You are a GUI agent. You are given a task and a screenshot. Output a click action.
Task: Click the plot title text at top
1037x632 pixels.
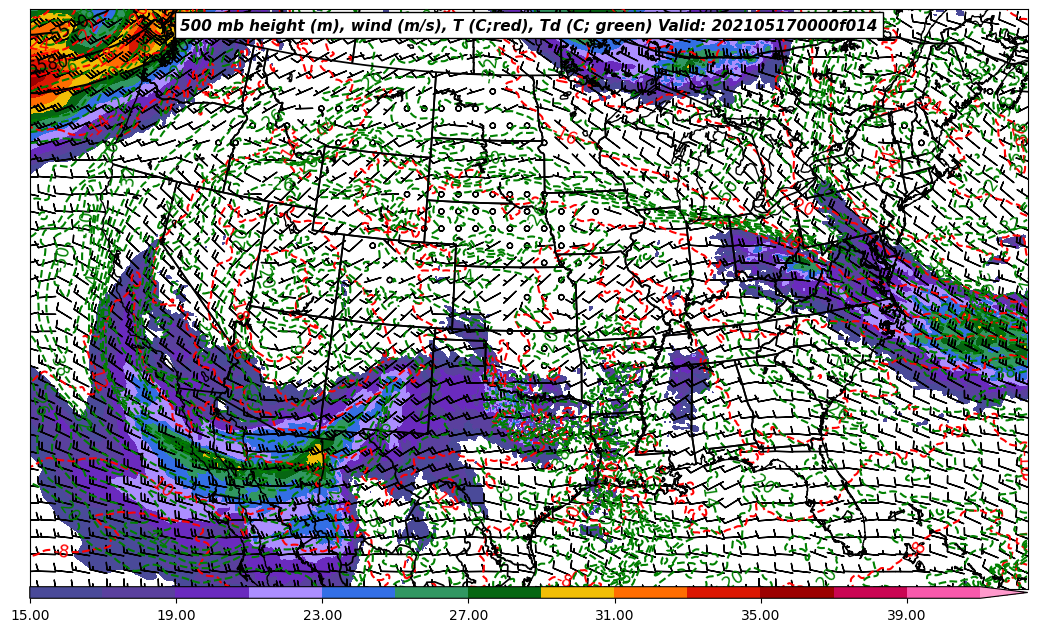[x=528, y=26]
